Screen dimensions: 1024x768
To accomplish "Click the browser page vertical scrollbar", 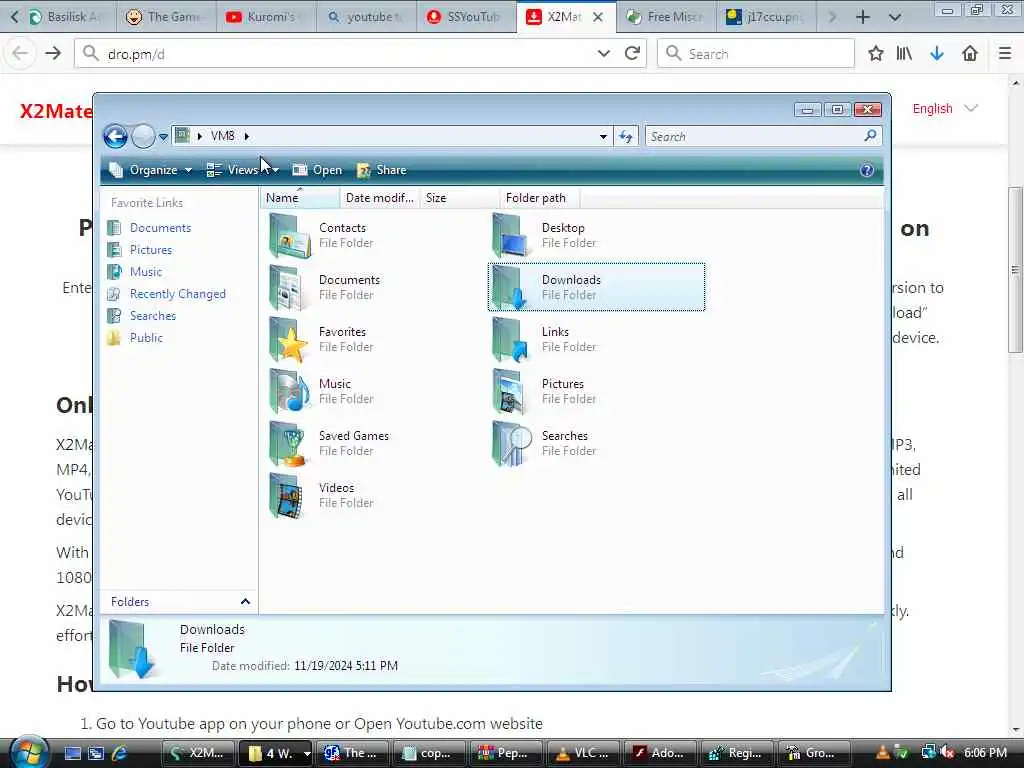I will pyautogui.click(x=1015, y=270).
